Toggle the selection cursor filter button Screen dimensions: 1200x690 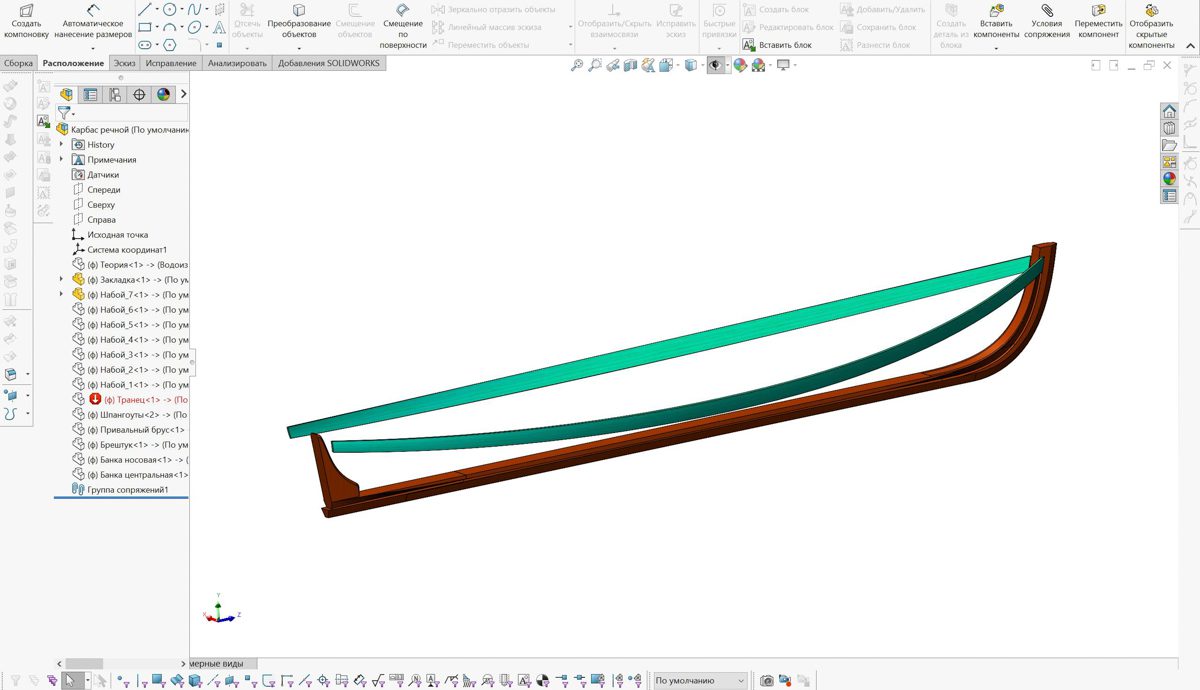click(70, 681)
